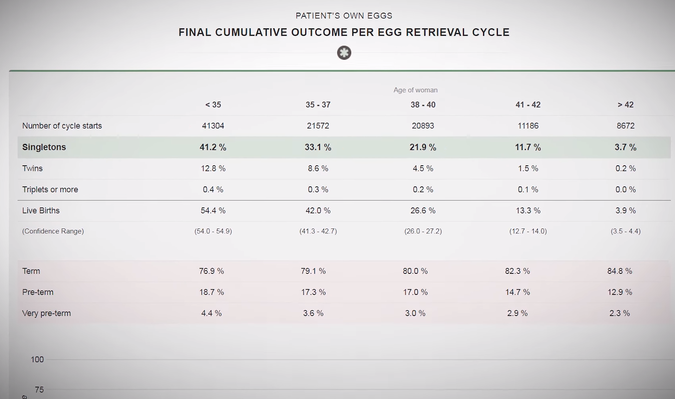Click the Age of woman heading

point(415,90)
